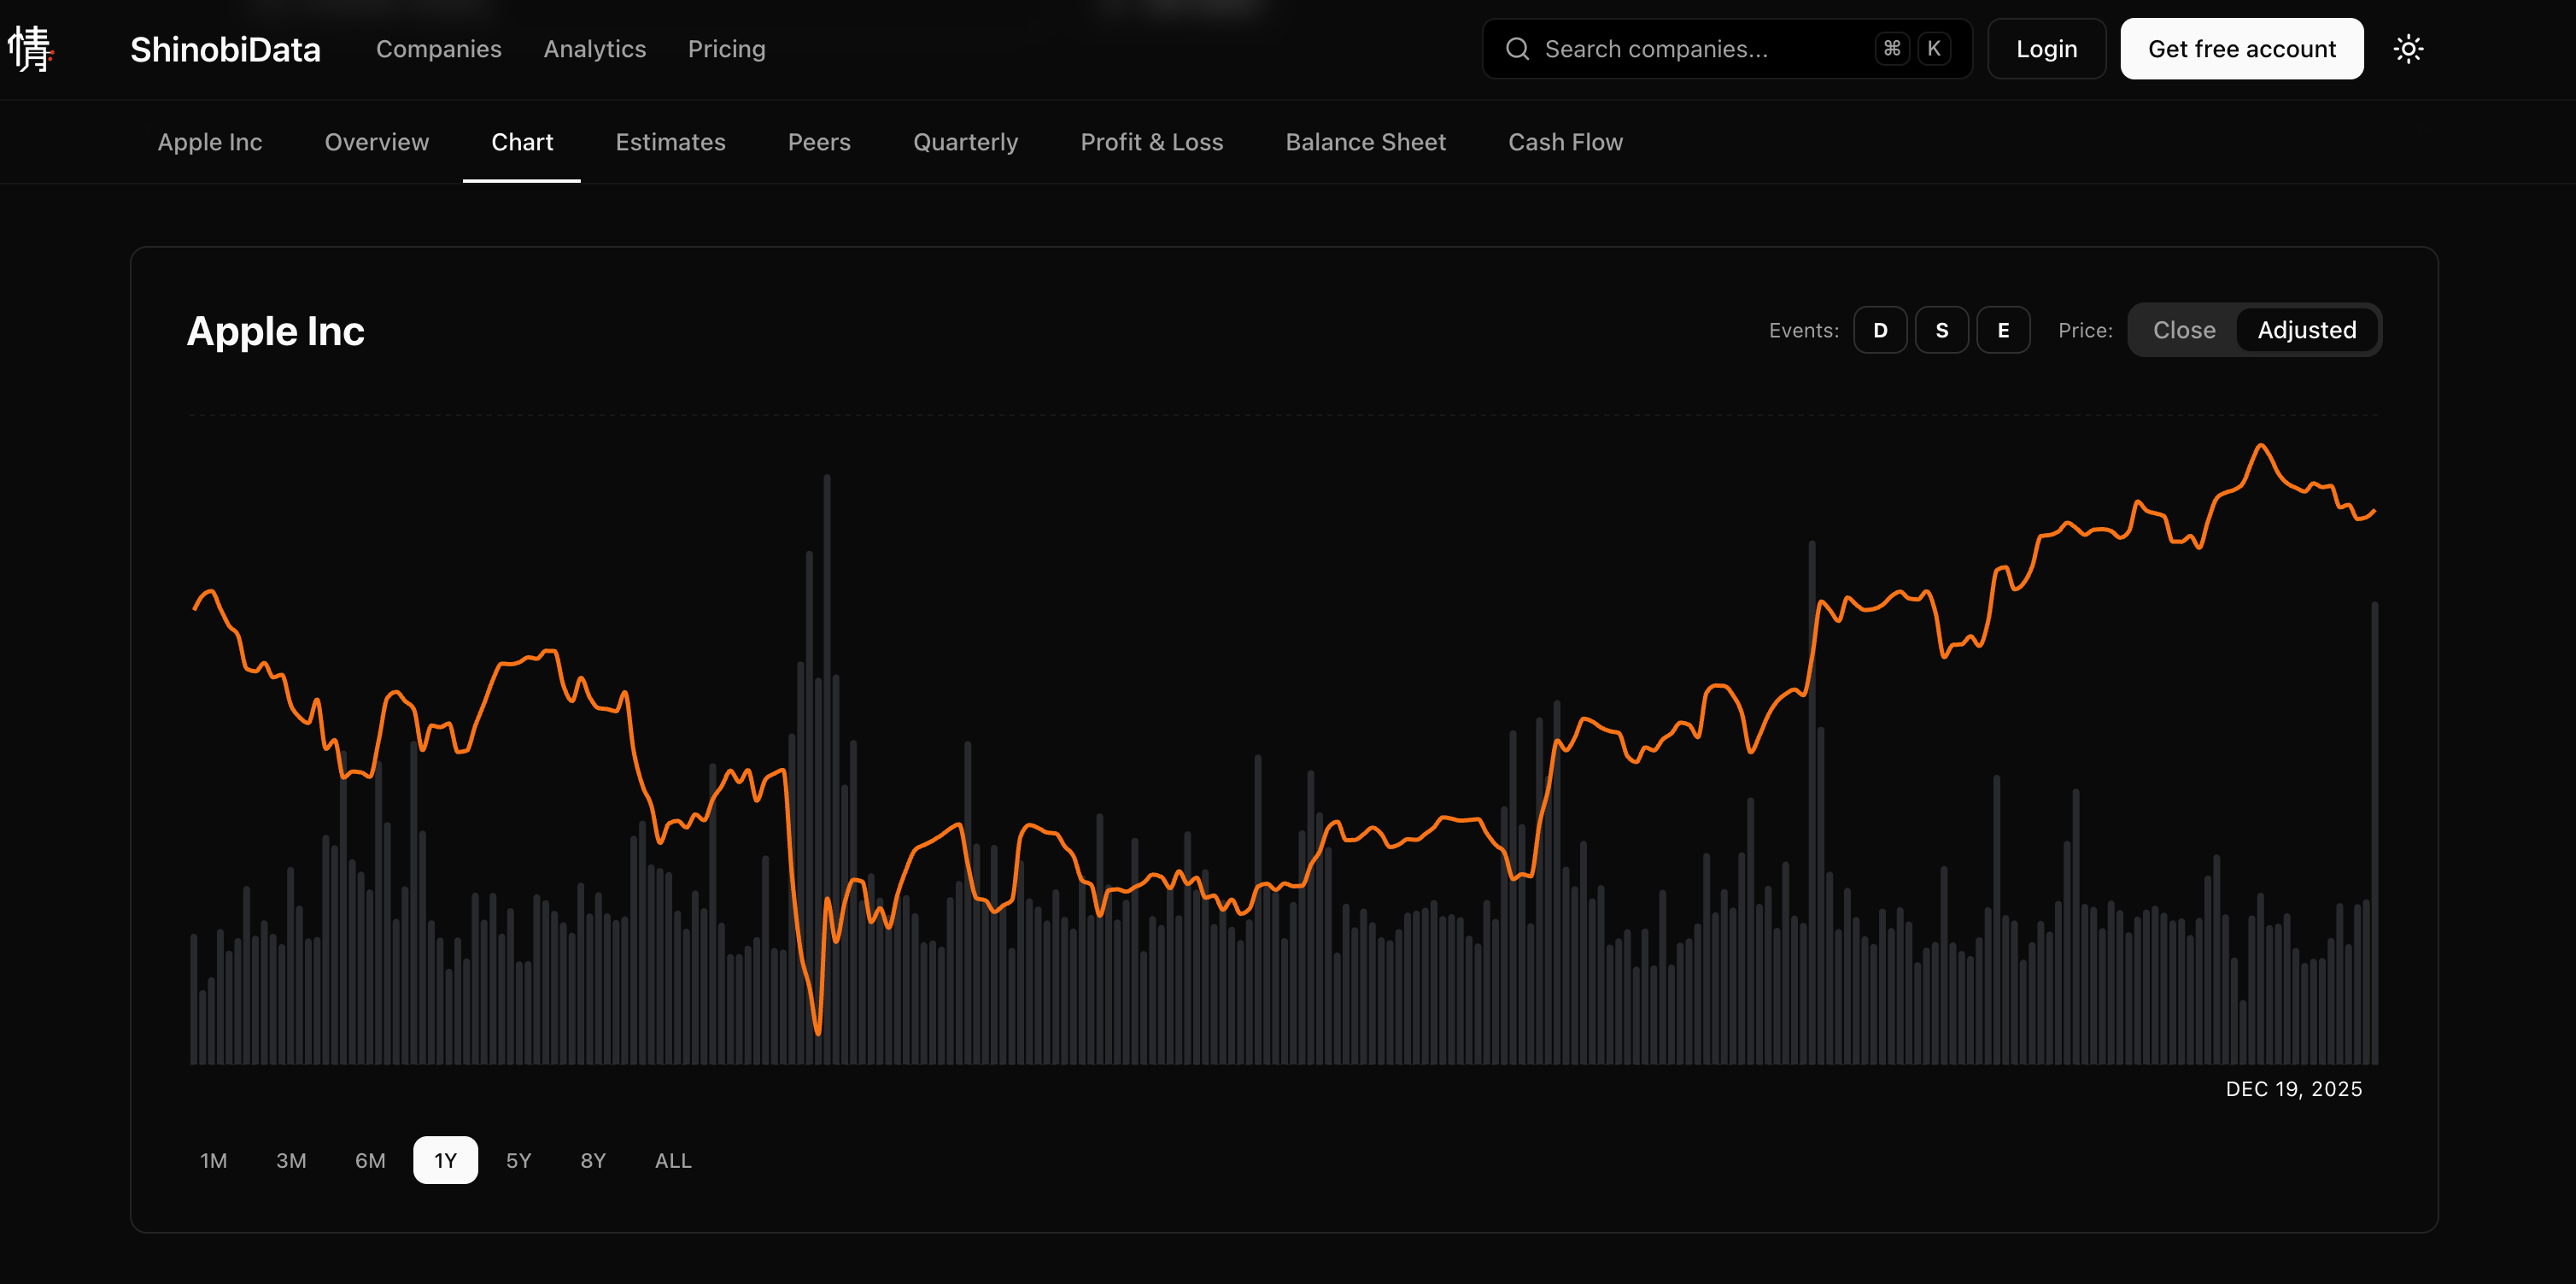Switch price mode to Close
The width and height of the screenshot is (2576, 1284).
coord(2184,330)
